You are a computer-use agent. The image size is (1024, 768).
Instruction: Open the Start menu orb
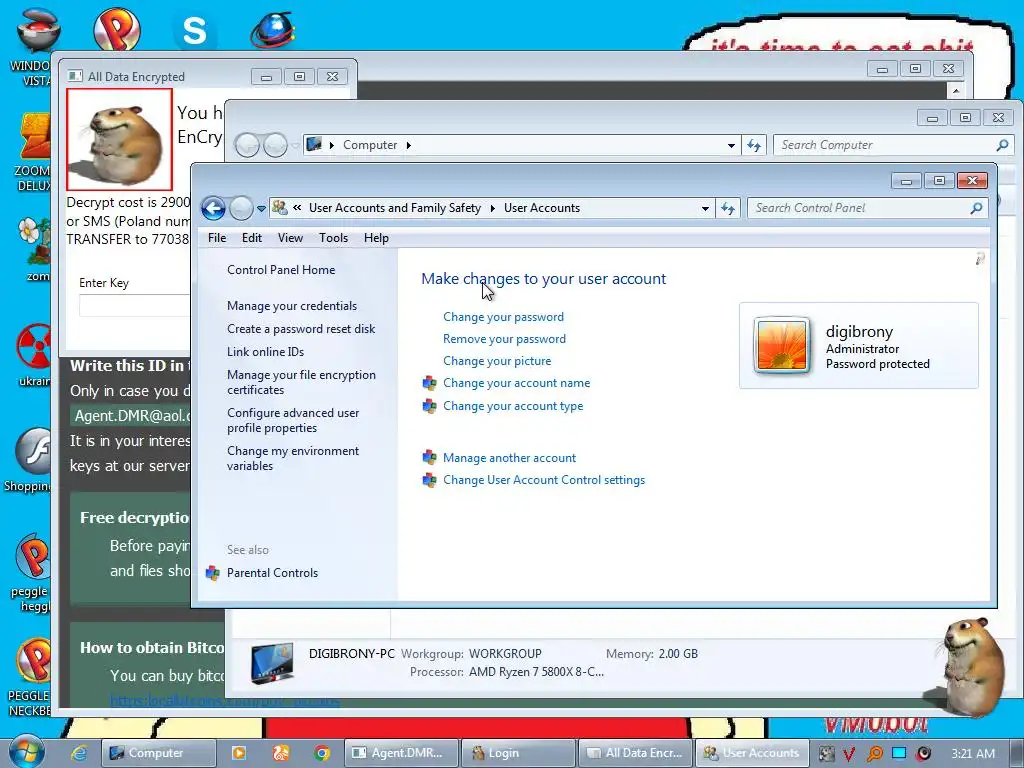pyautogui.click(x=26, y=752)
